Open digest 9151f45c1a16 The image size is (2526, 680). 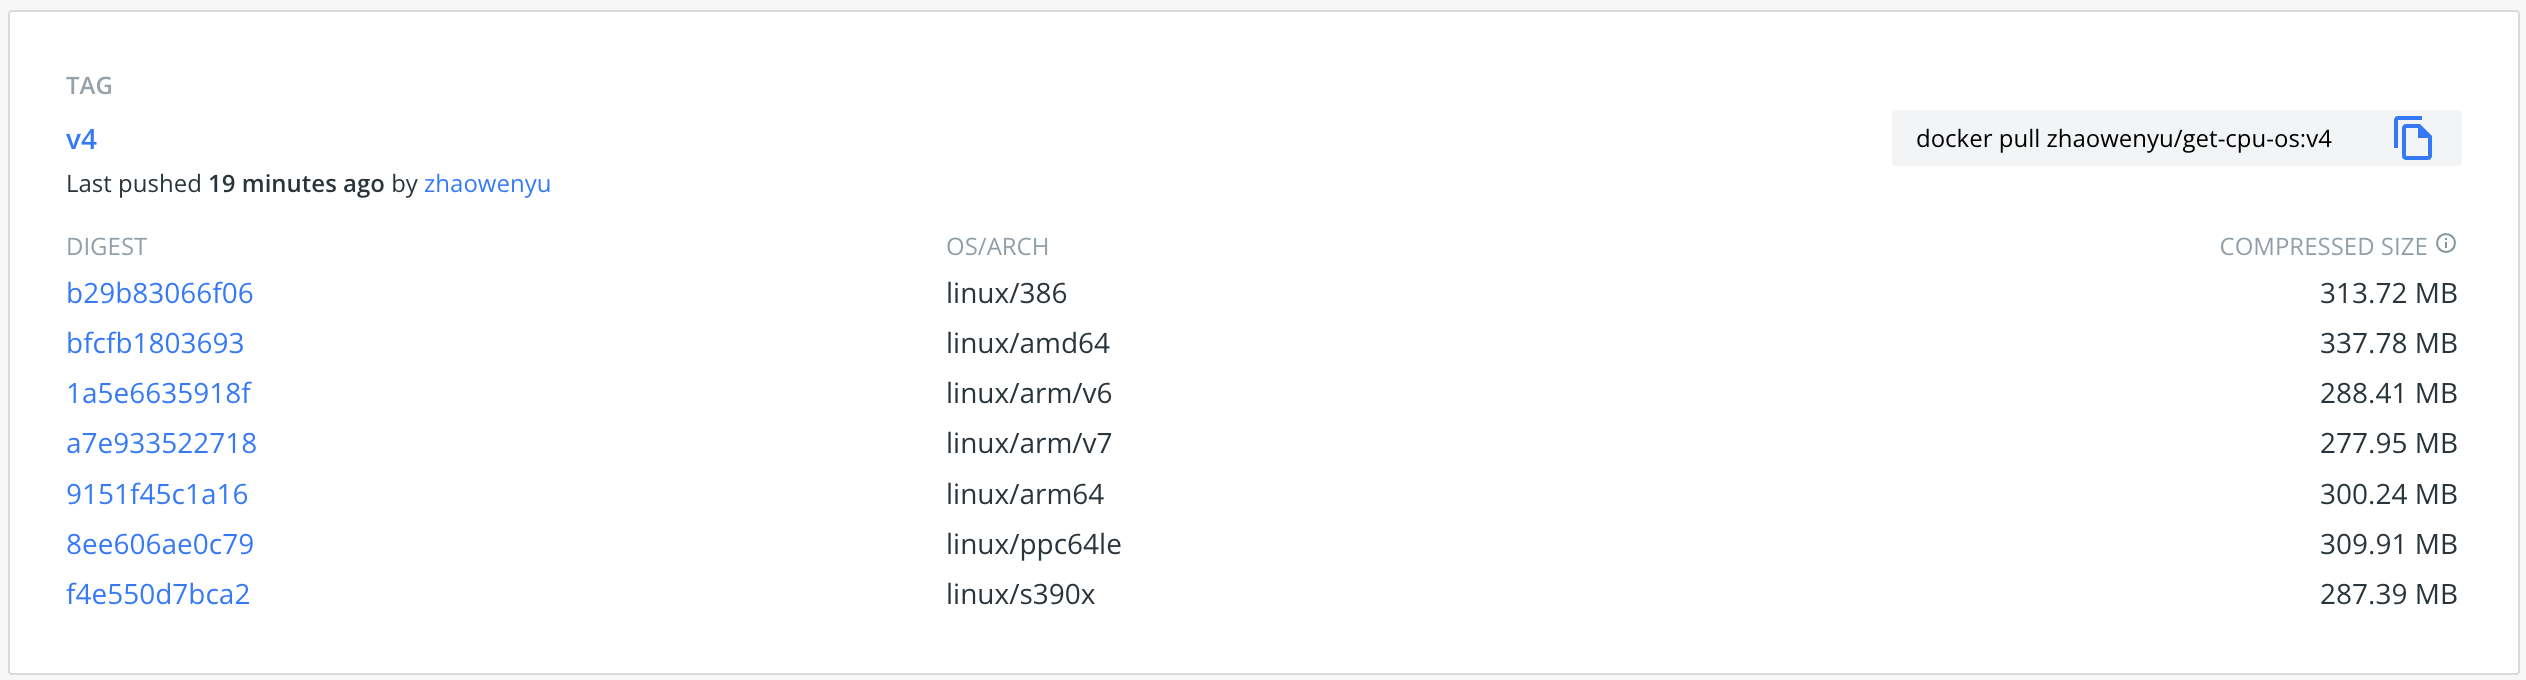(156, 493)
